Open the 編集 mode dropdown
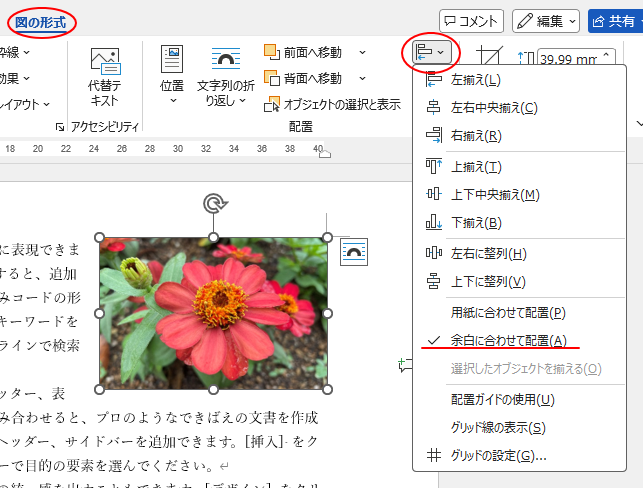The image size is (643, 488). tap(546, 21)
